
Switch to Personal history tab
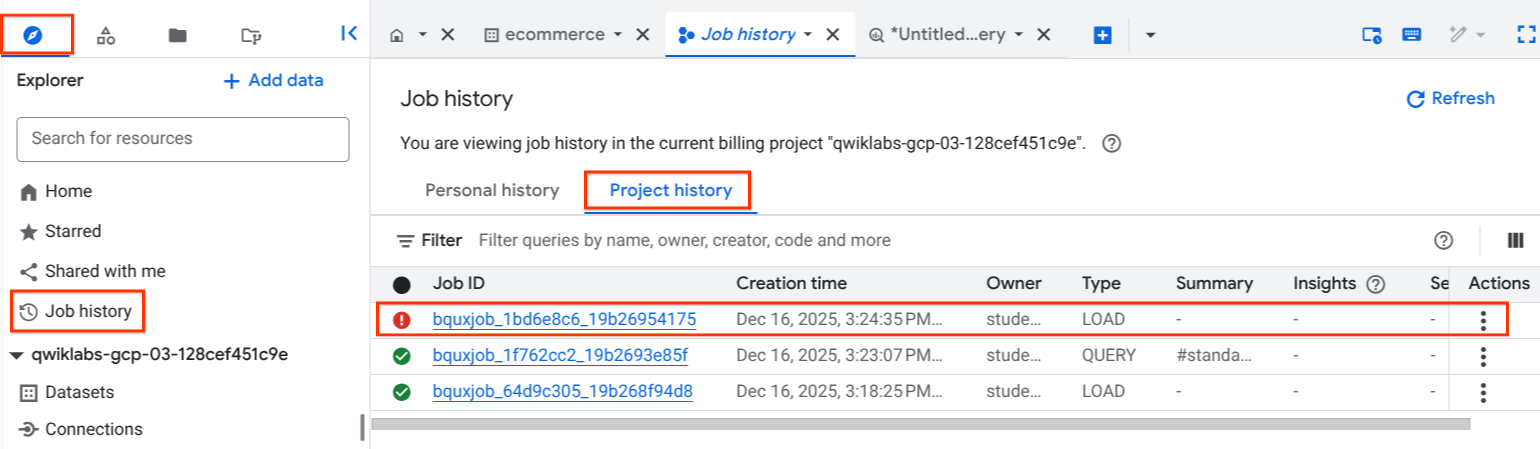coord(492,190)
